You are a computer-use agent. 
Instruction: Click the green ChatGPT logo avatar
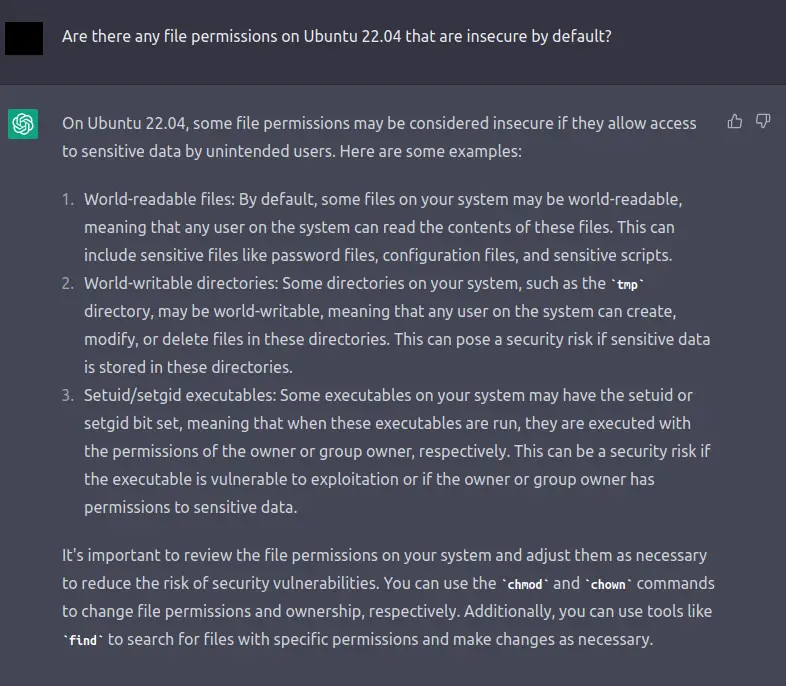coord(23,124)
